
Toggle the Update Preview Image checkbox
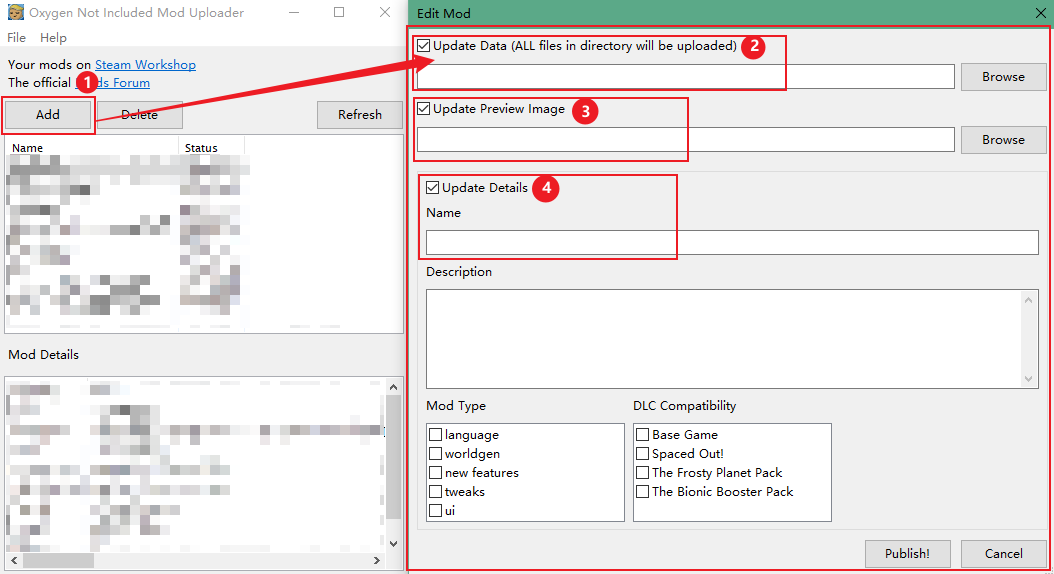click(x=424, y=109)
